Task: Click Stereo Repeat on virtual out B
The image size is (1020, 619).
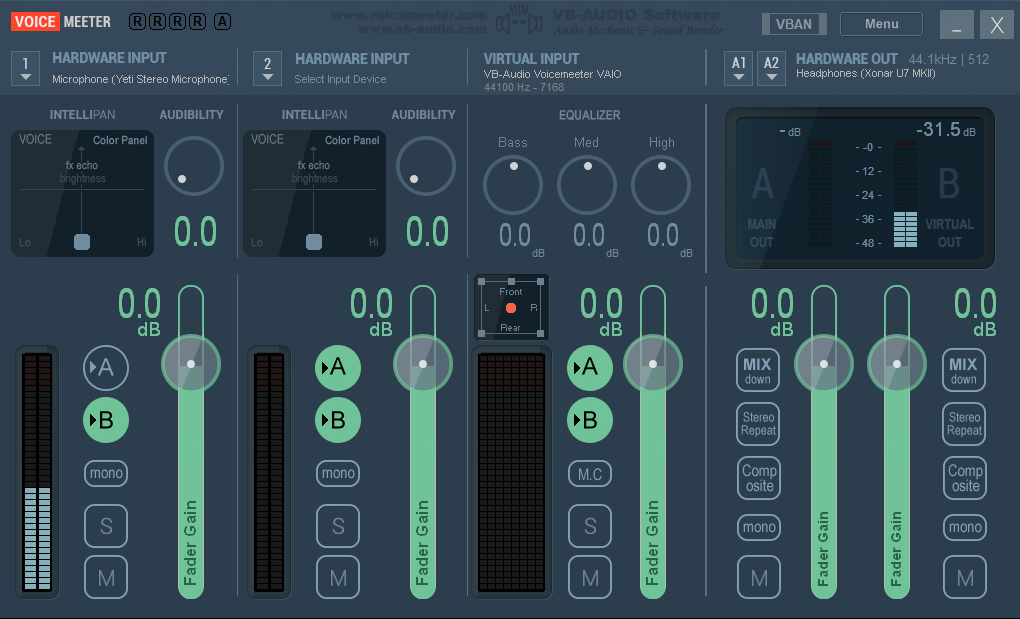Action: 964,423
